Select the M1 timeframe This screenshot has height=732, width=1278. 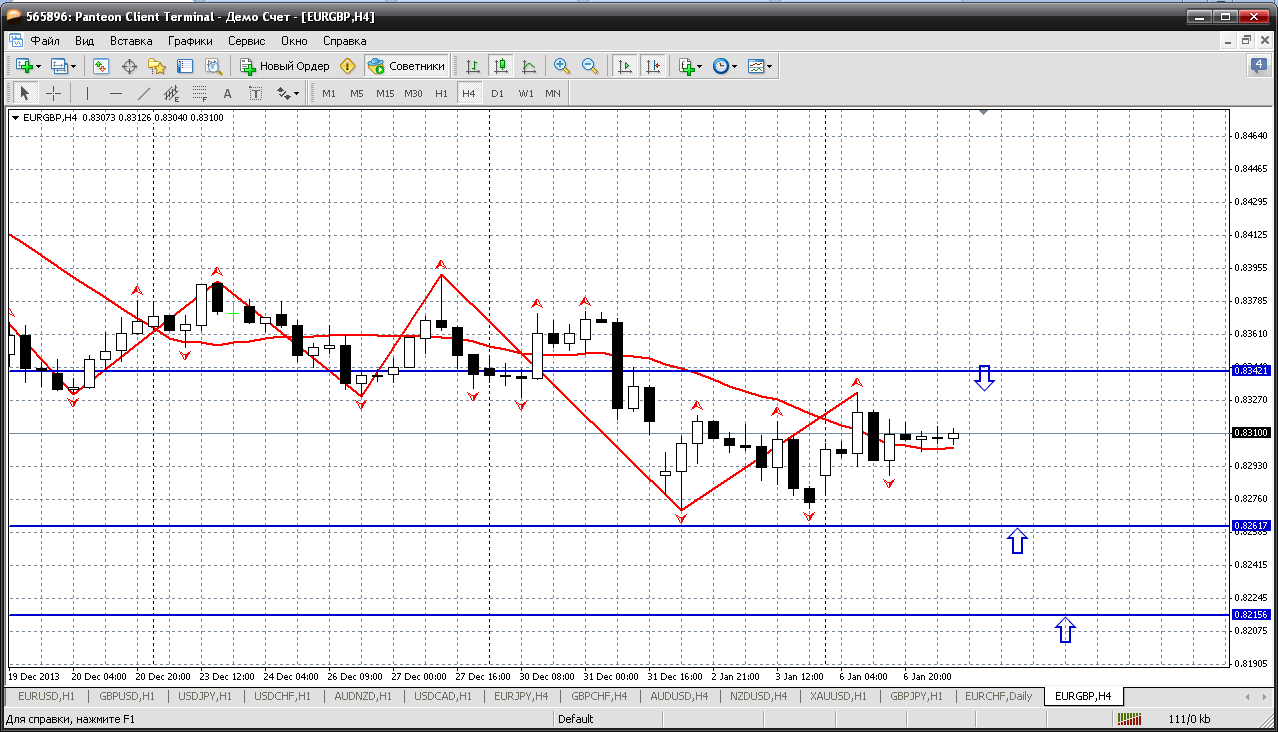[x=328, y=93]
